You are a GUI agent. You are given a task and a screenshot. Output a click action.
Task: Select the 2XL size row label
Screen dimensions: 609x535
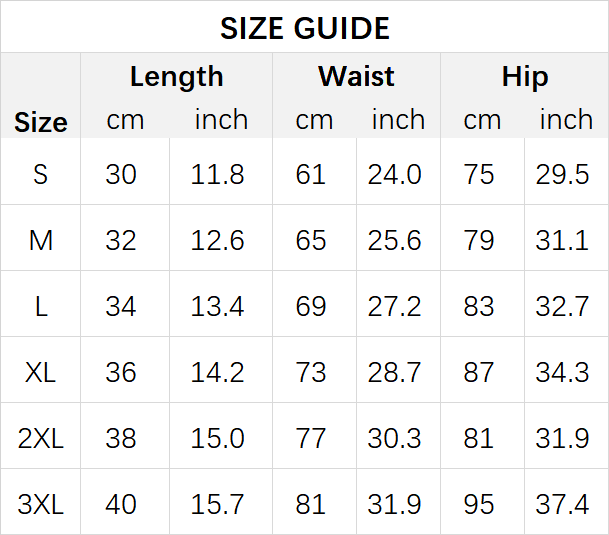point(40,439)
